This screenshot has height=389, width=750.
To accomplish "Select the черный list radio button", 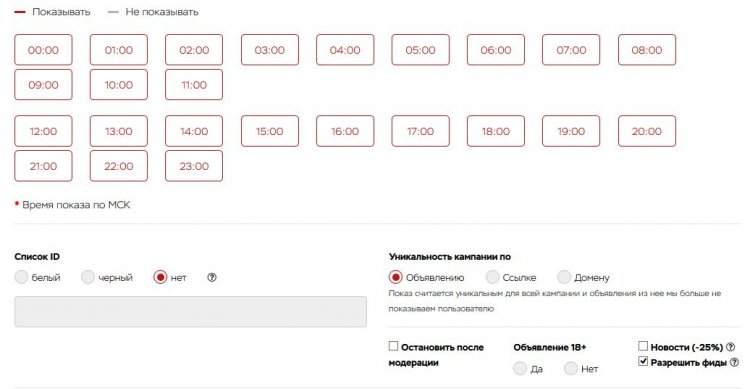I will [88, 277].
